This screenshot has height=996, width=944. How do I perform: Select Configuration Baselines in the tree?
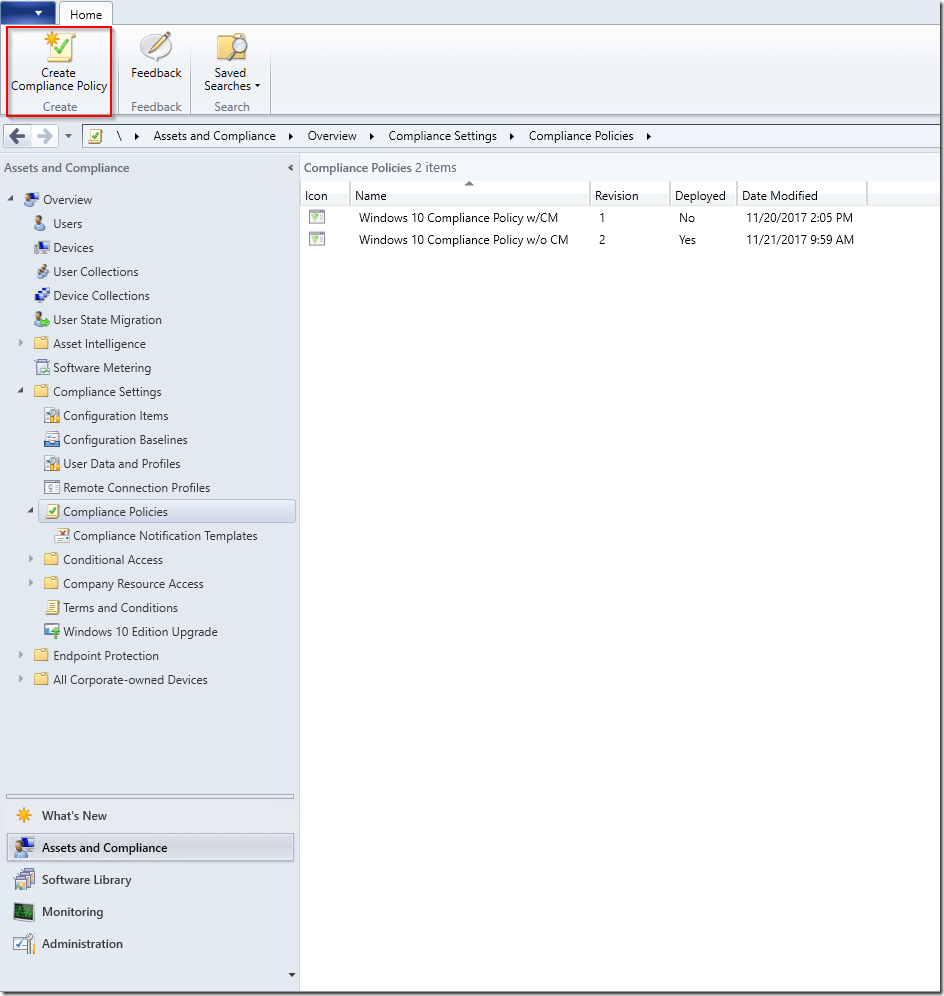point(125,440)
